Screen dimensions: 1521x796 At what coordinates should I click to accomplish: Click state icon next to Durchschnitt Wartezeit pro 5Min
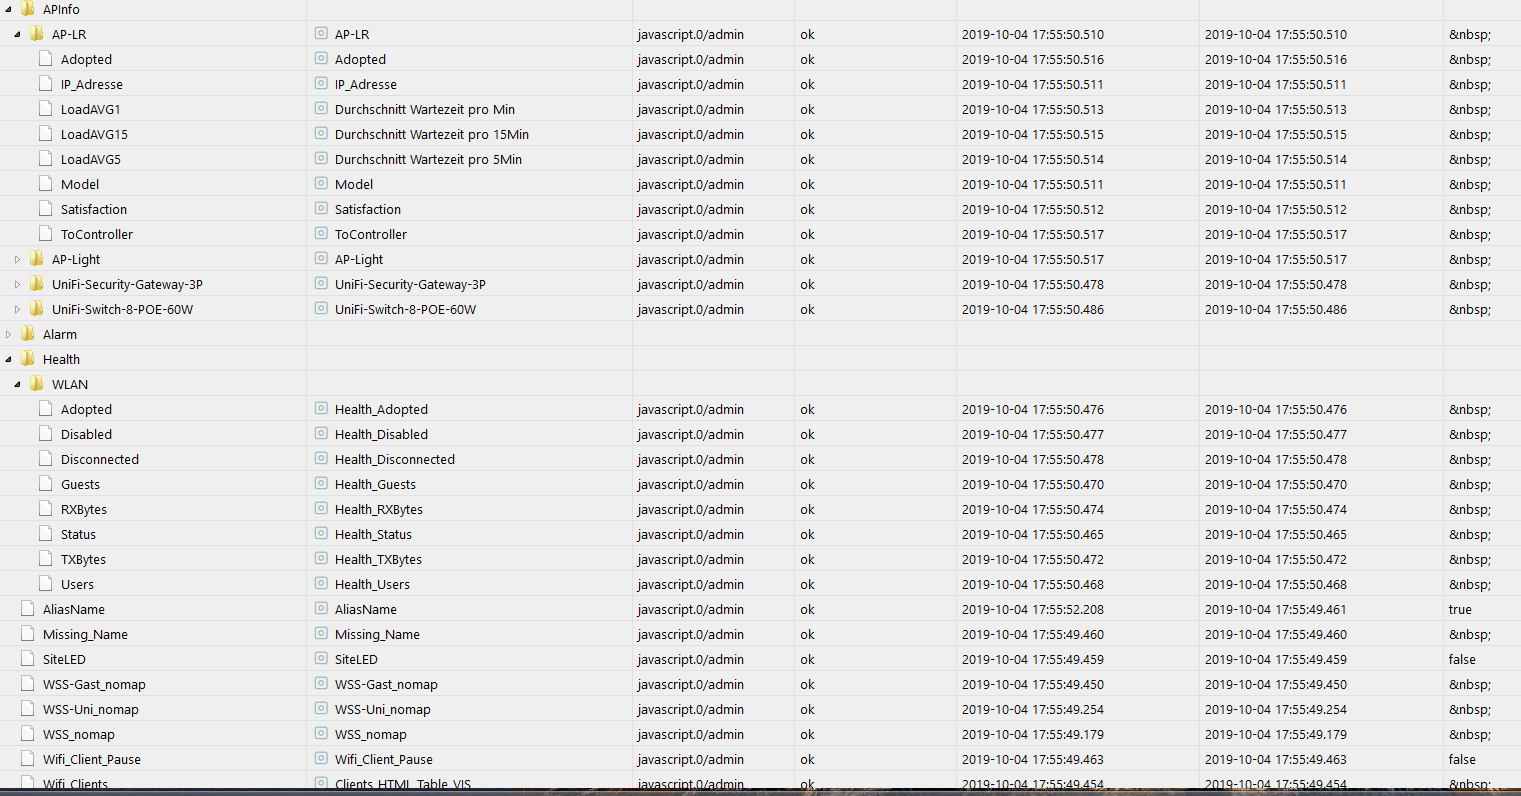(321, 158)
